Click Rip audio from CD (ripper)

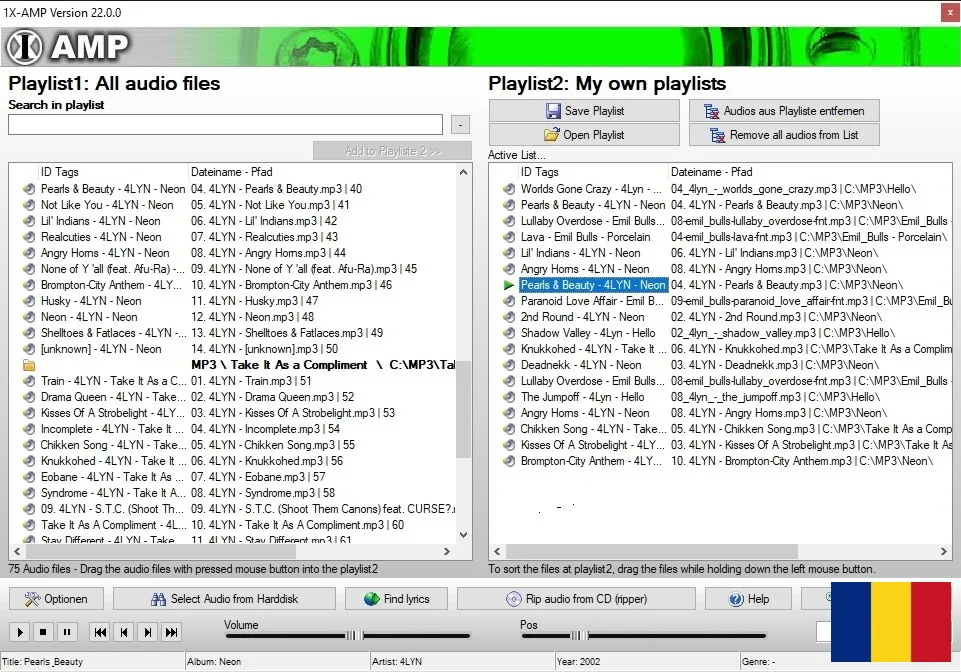pos(575,599)
